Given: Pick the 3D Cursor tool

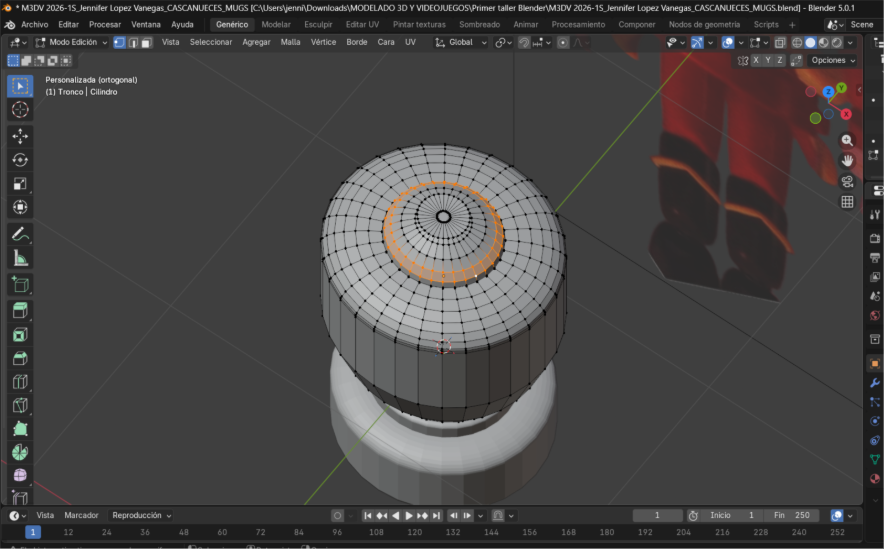Looking at the screenshot, I should click(x=20, y=110).
